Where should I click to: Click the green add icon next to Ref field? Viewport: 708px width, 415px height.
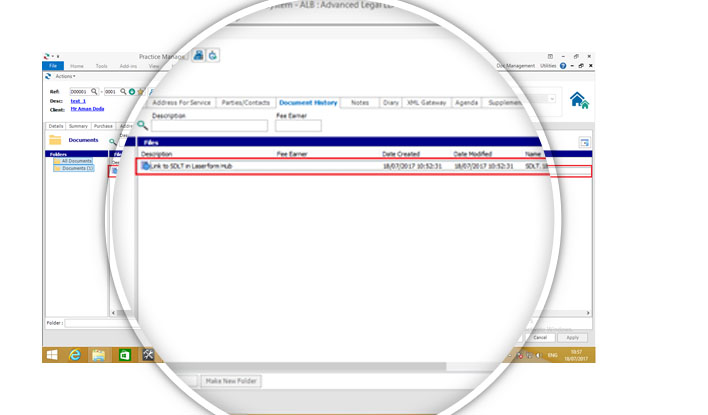132,91
